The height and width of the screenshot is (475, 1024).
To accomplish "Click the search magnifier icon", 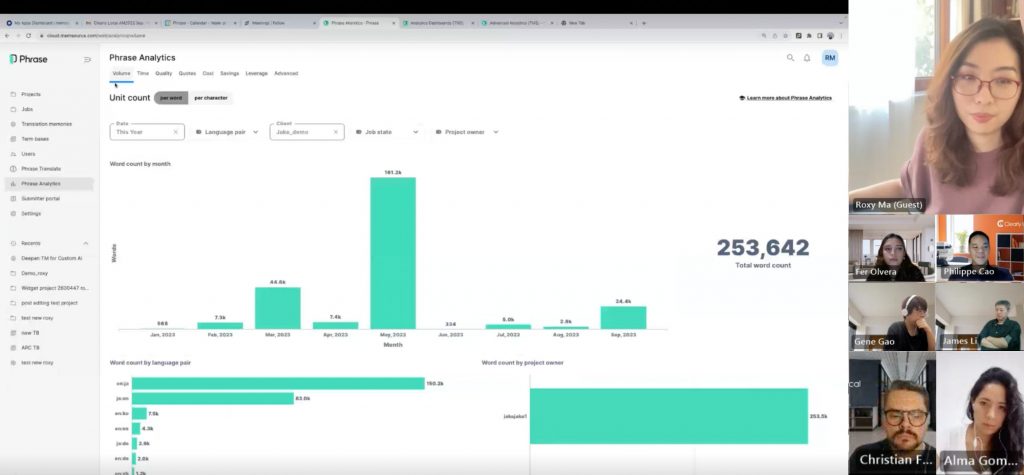I will pyautogui.click(x=790, y=58).
